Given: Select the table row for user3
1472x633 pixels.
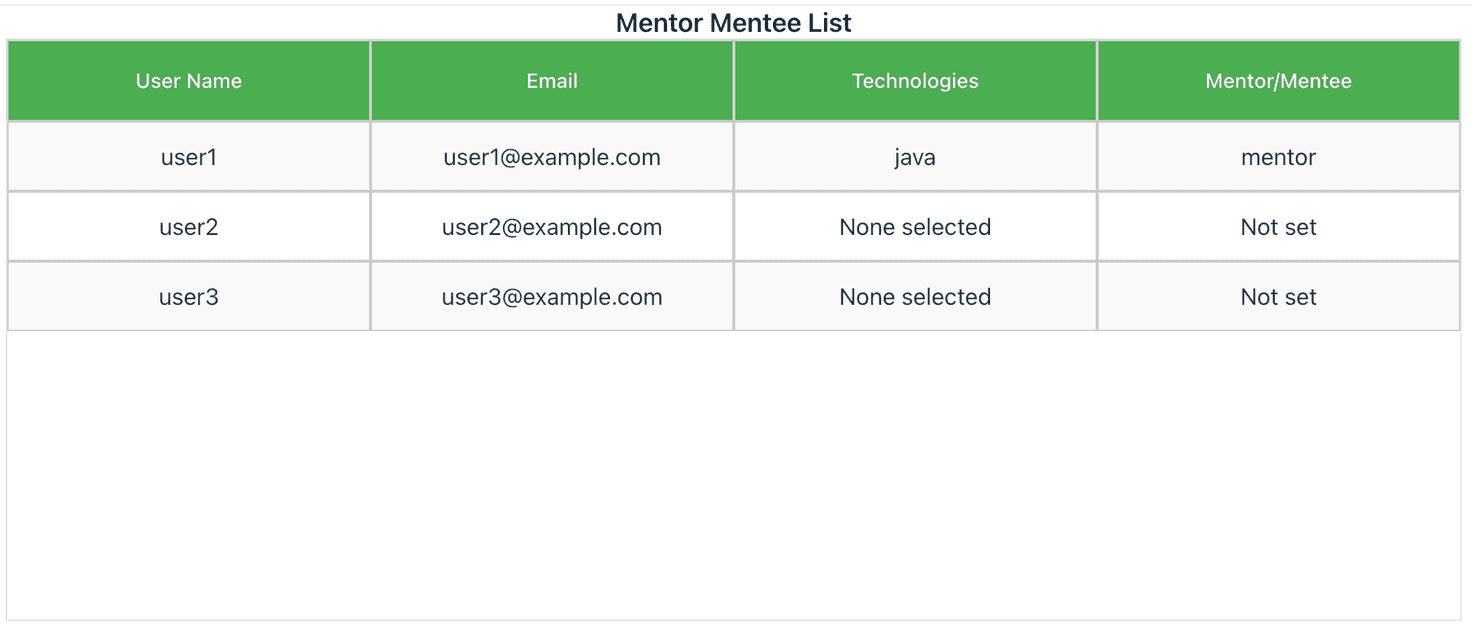Looking at the screenshot, I should click(x=735, y=297).
